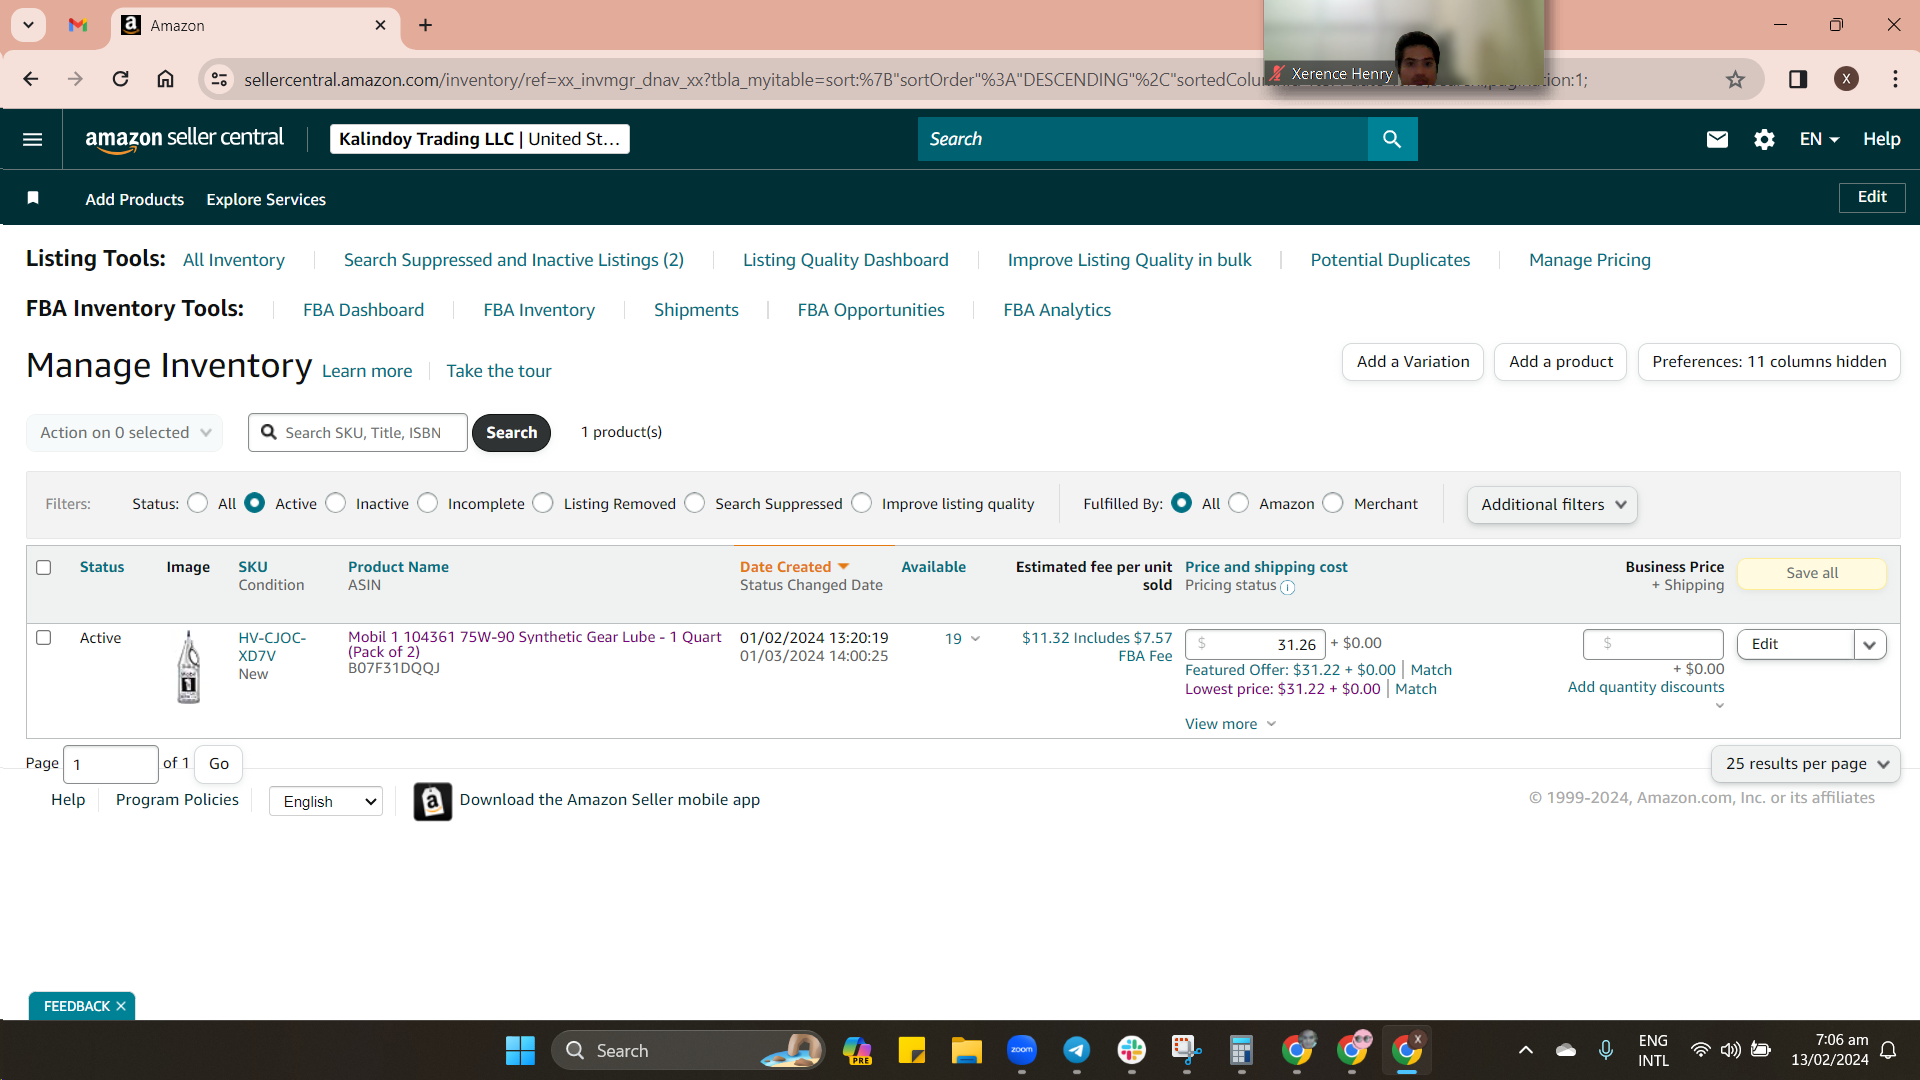
Task: Open Slack from the taskbar
Action: pos(1131,1050)
